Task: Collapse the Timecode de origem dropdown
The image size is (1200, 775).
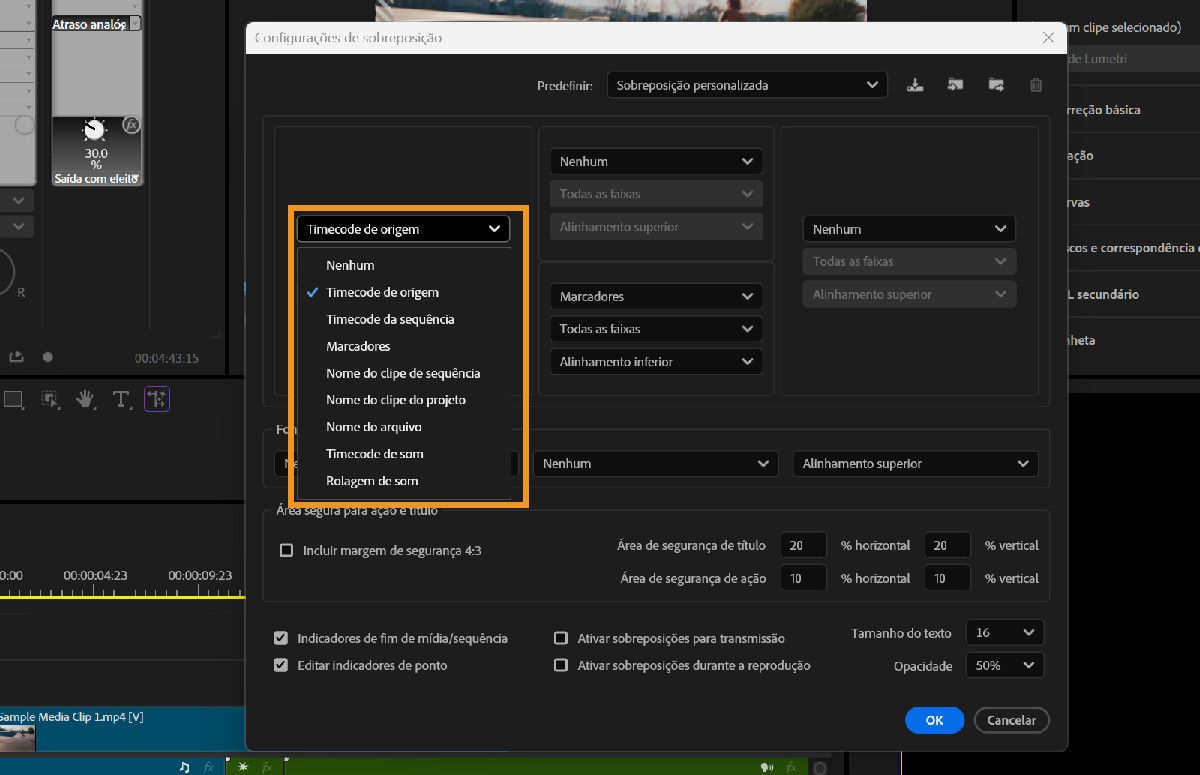Action: (x=403, y=229)
